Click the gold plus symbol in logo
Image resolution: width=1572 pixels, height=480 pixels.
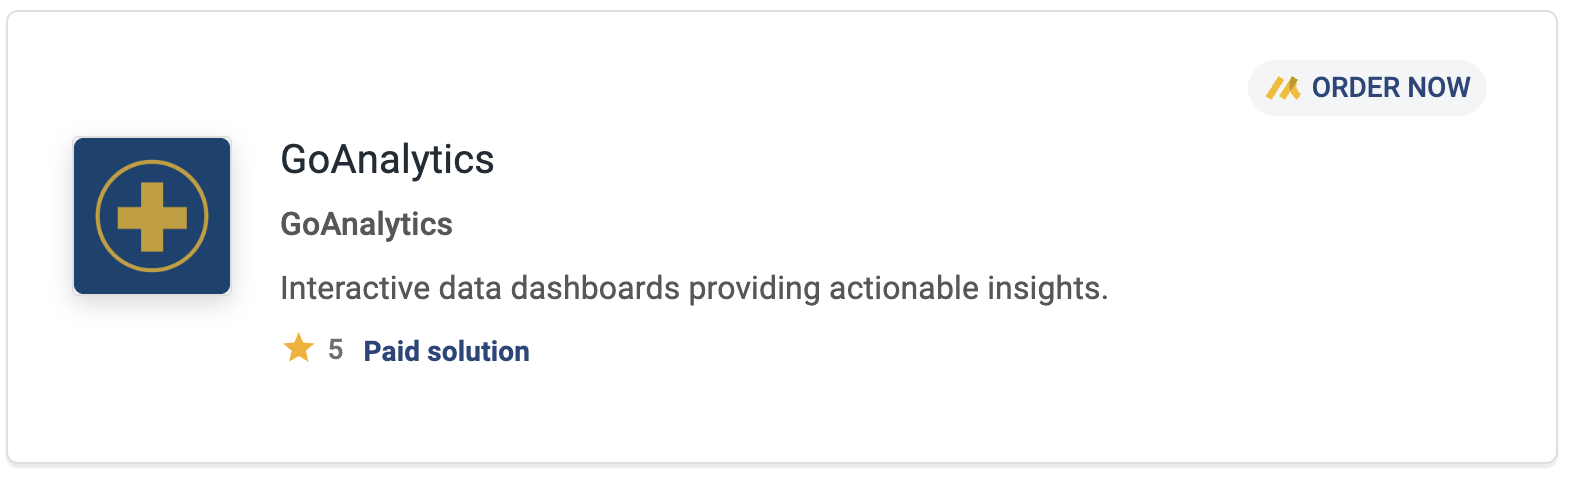click(152, 216)
